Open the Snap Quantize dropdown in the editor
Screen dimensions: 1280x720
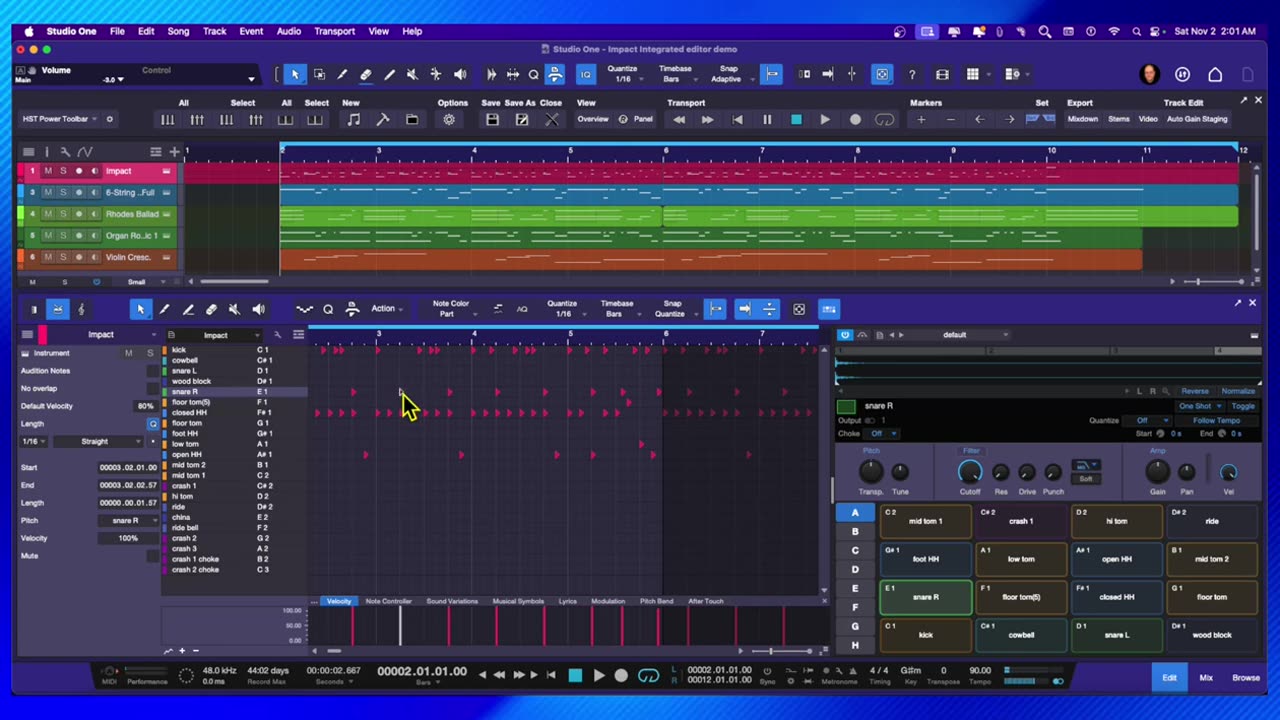click(671, 309)
